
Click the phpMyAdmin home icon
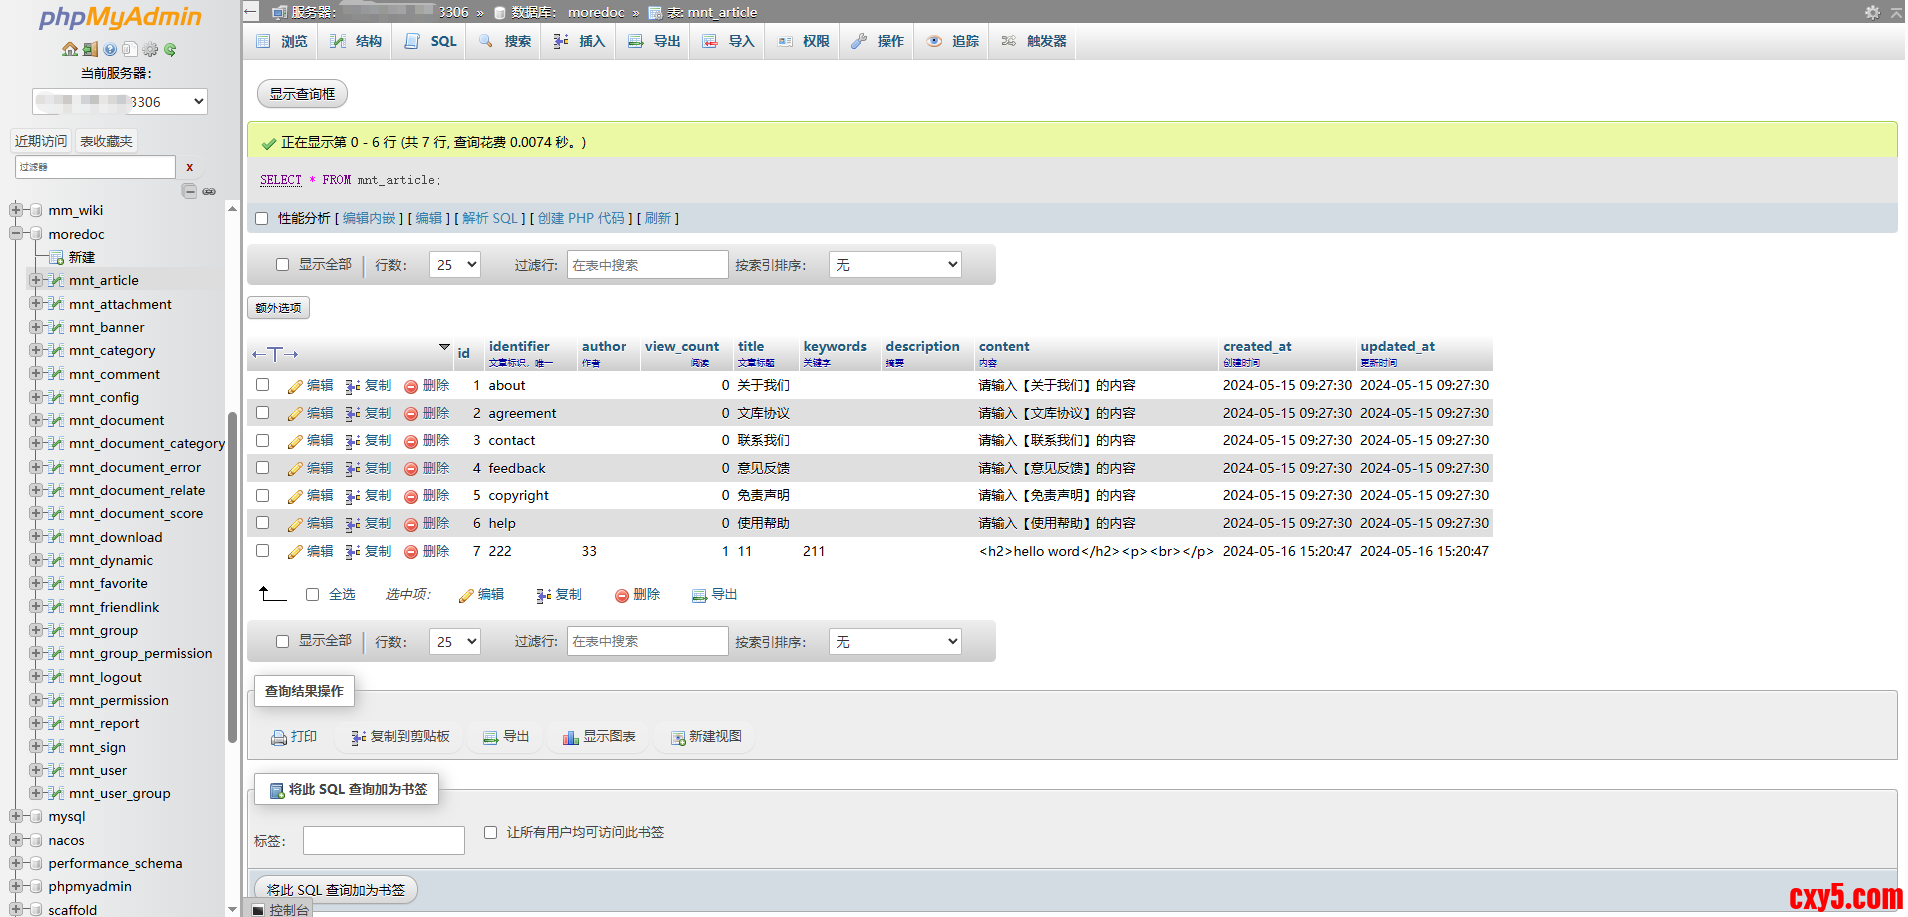pyautogui.click(x=70, y=49)
